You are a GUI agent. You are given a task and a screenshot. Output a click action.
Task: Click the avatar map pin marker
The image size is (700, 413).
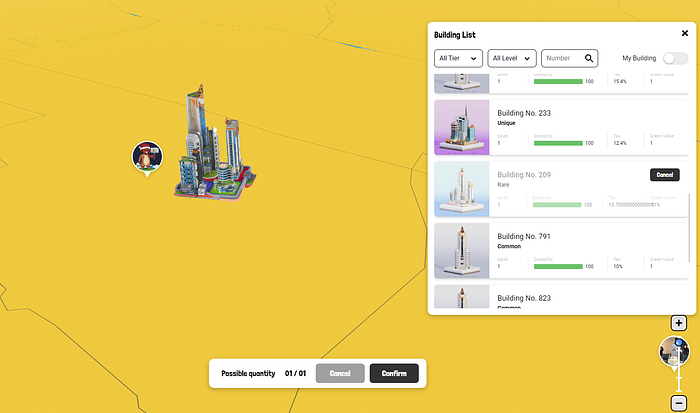(148, 157)
